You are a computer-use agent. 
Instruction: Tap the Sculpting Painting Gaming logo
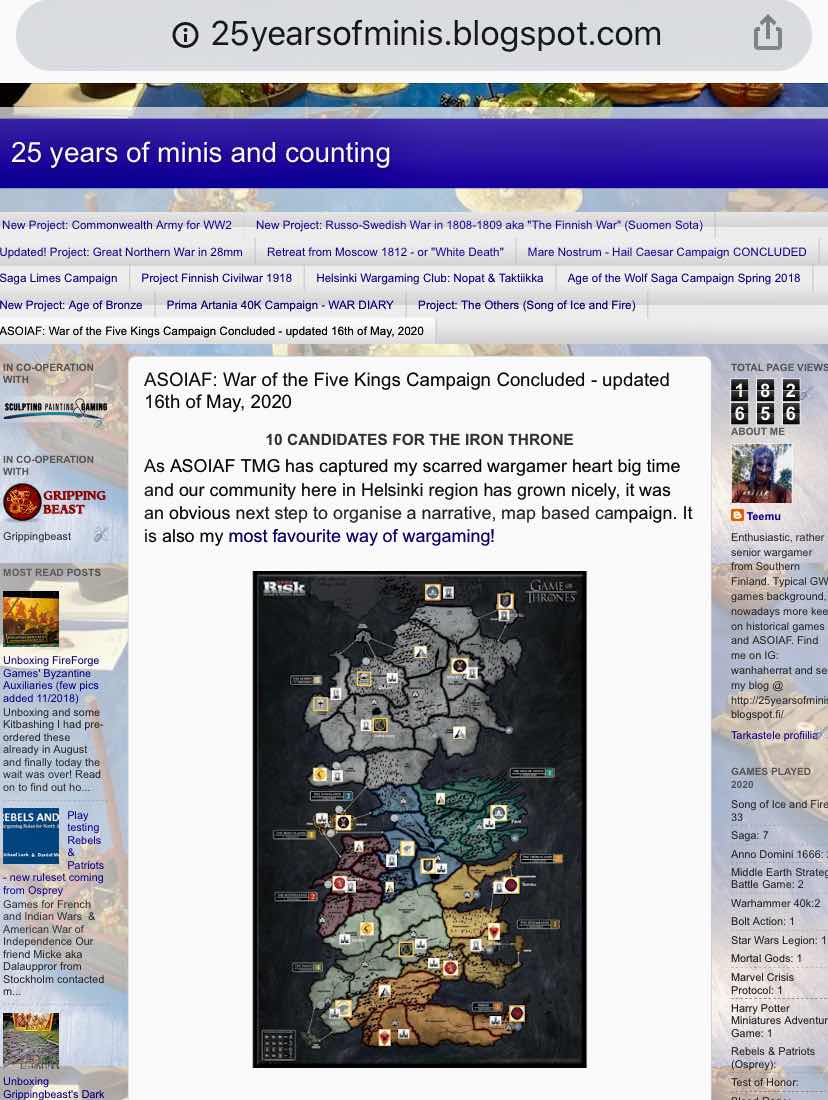point(55,410)
